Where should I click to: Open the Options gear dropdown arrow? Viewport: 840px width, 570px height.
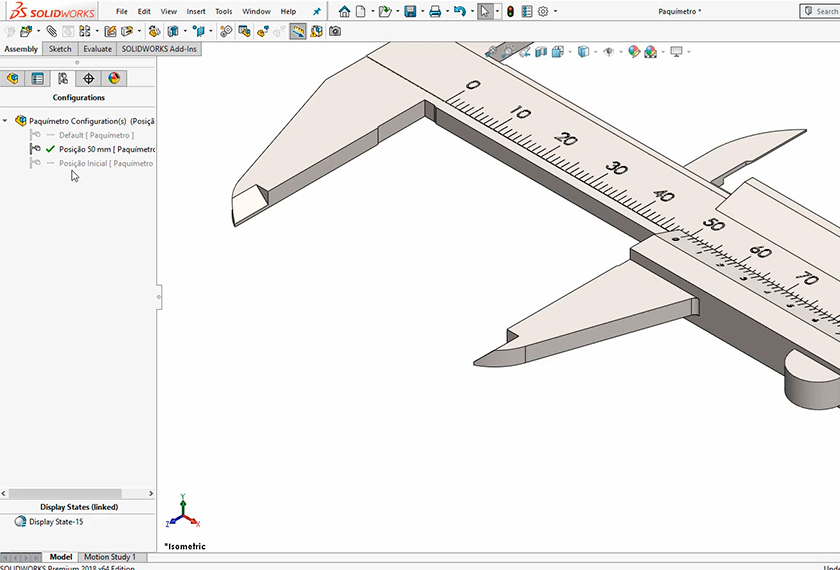pyautogui.click(x=556, y=12)
